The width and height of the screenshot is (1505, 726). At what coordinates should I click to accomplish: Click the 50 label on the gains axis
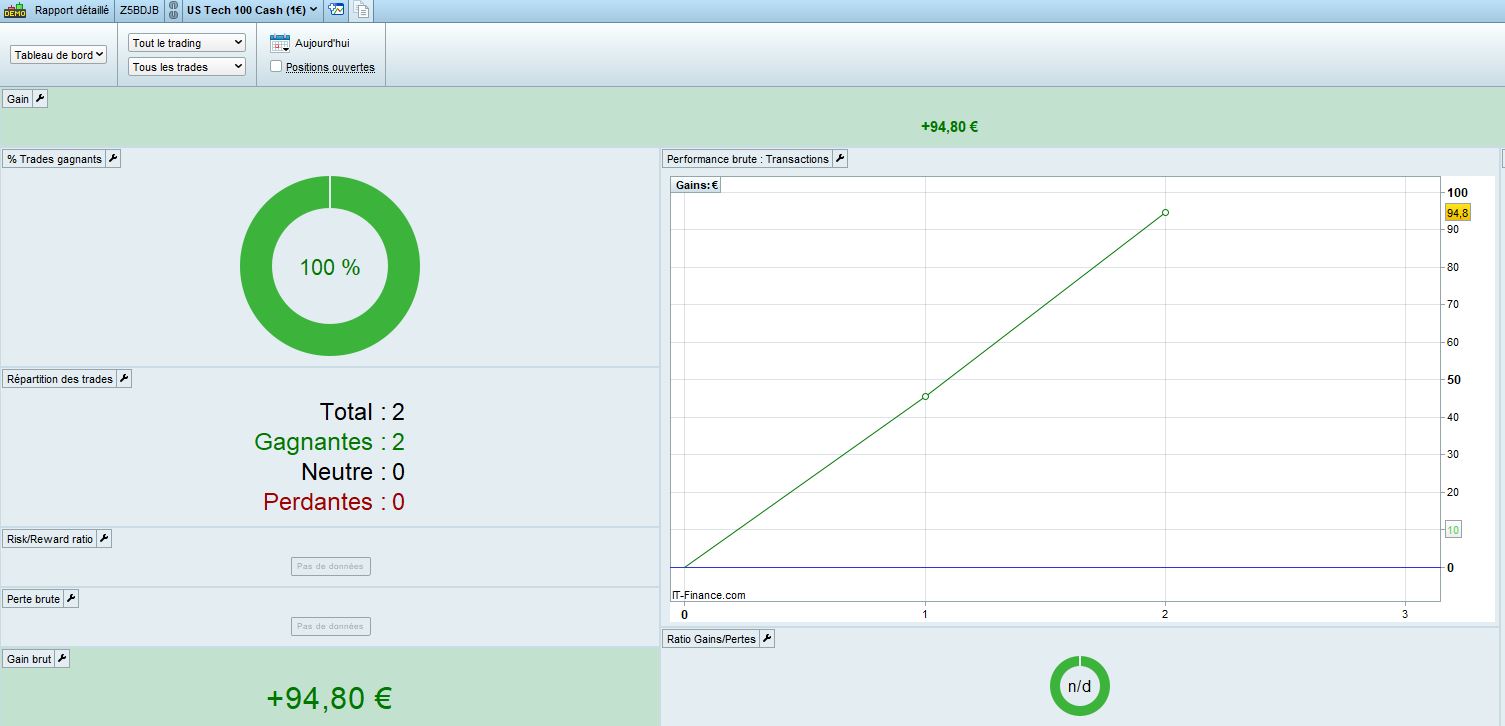(1454, 380)
